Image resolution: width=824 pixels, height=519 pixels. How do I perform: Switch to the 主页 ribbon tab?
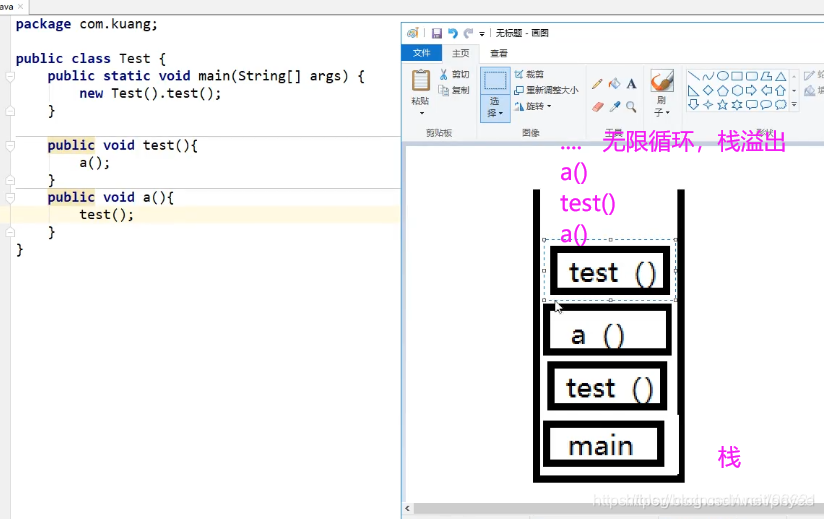click(x=461, y=53)
